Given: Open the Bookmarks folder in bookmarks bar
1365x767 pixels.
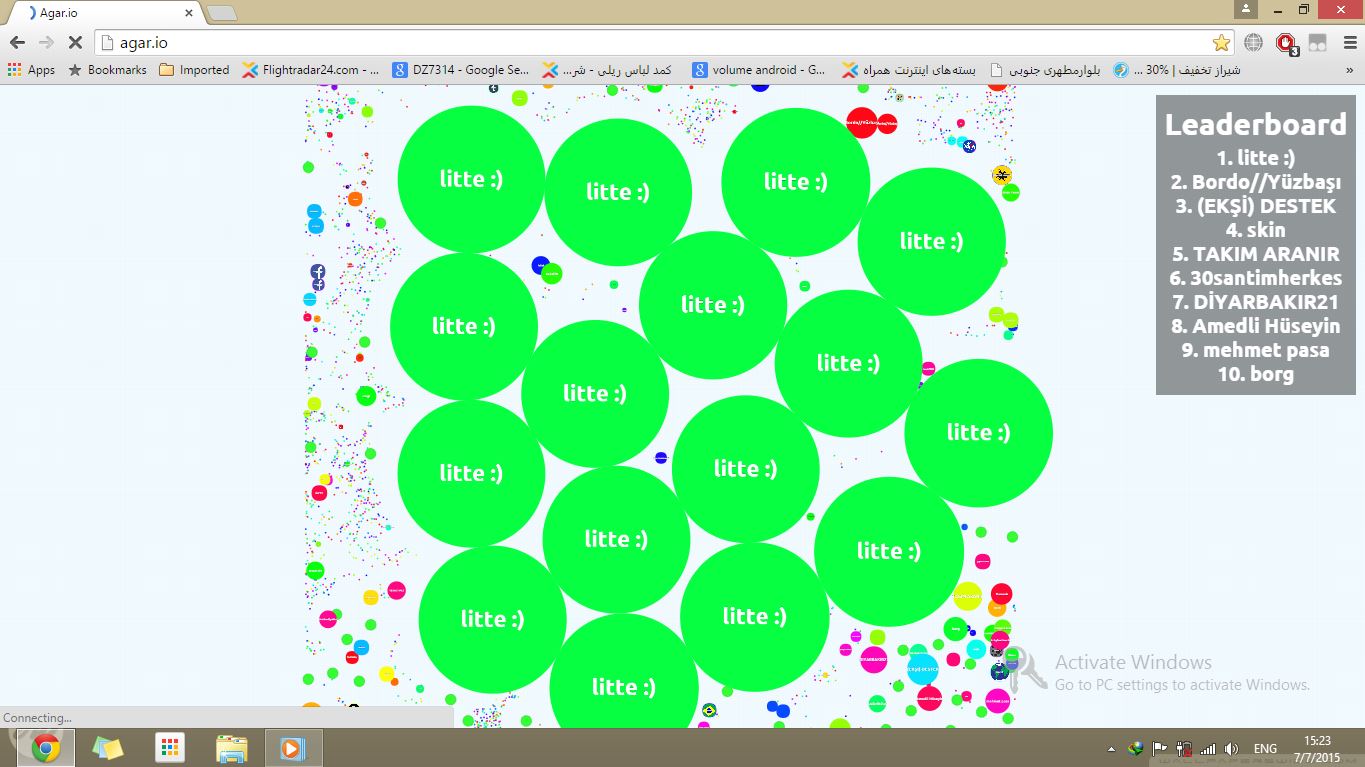Looking at the screenshot, I should point(107,70).
